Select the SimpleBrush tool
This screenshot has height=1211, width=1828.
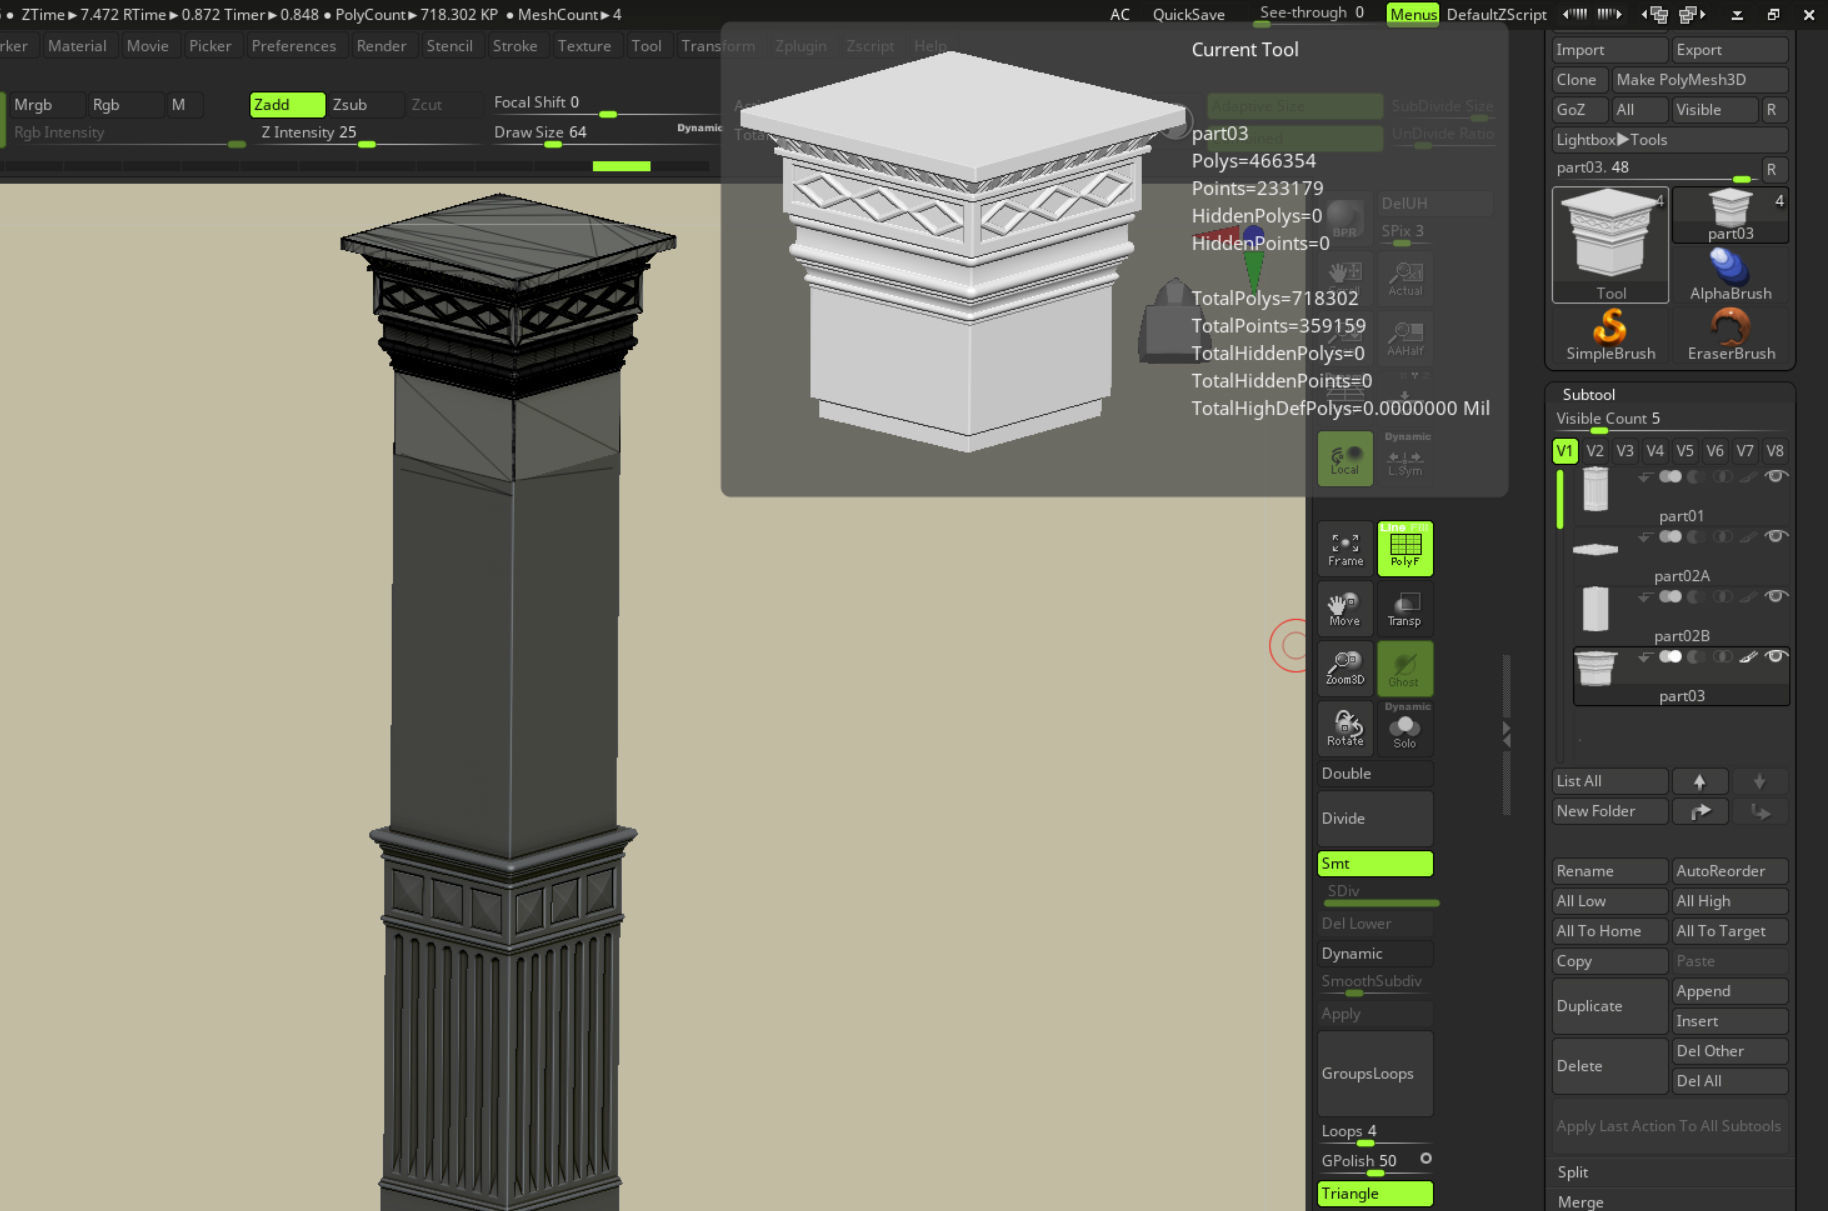1610,335
